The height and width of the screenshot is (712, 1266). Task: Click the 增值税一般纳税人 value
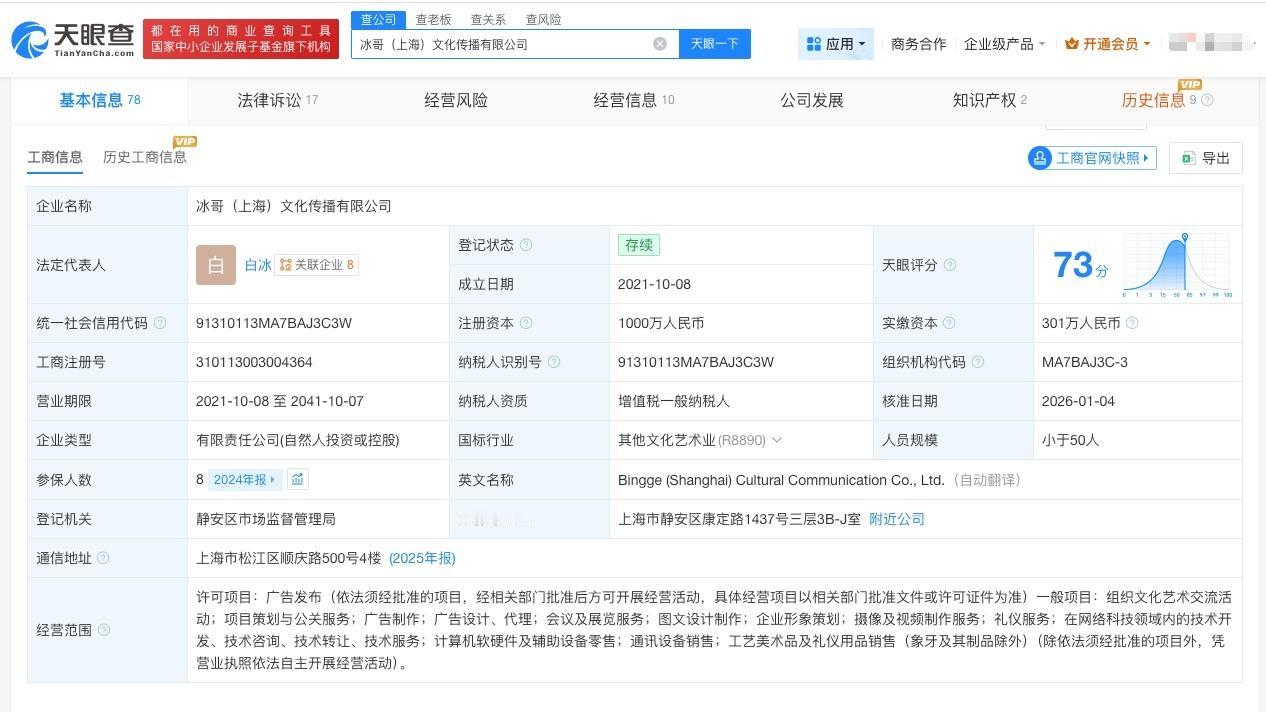tap(674, 401)
